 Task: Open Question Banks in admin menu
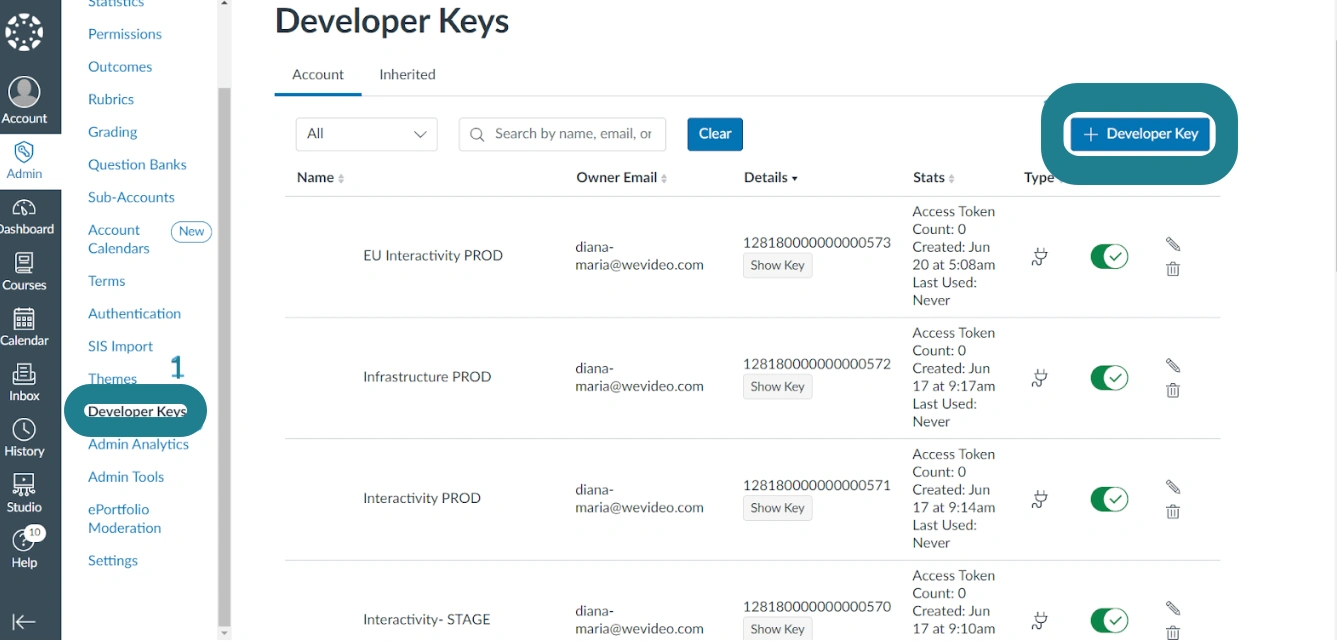(x=137, y=165)
